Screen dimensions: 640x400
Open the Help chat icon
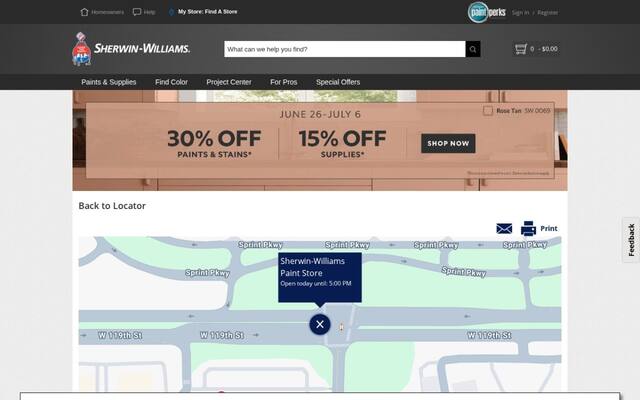coord(137,12)
